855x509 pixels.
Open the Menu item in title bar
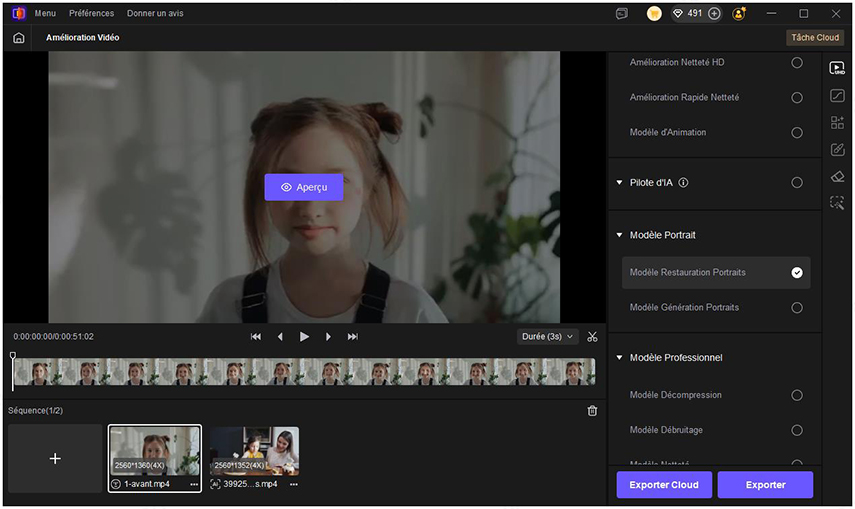click(45, 14)
